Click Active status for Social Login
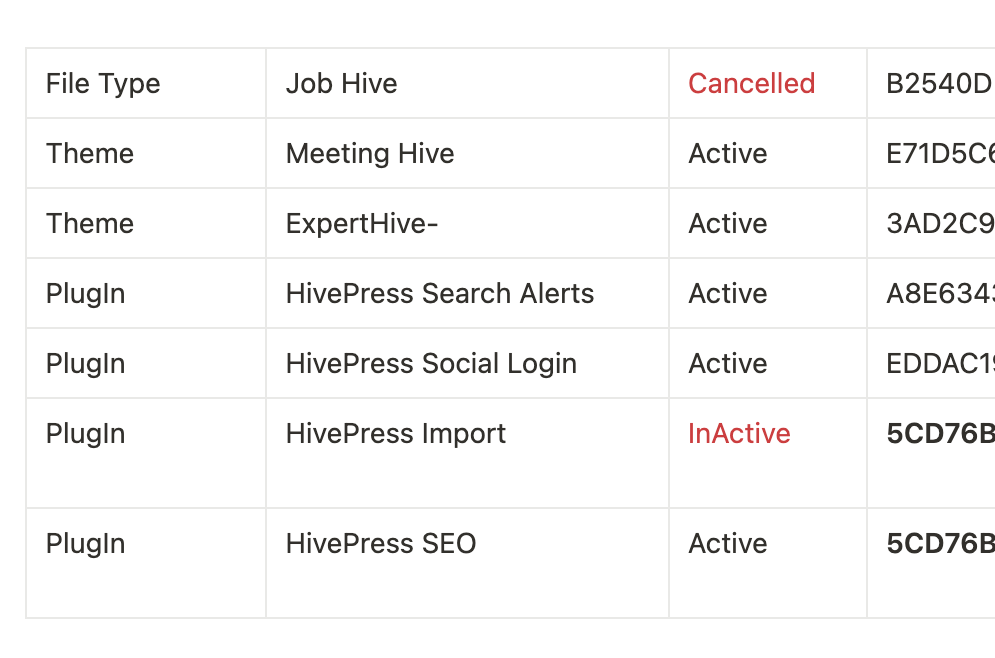Screen dimensions: 995x658 point(728,364)
